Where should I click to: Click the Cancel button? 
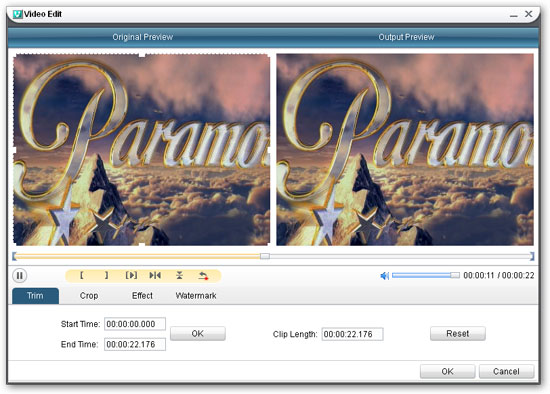(x=507, y=372)
